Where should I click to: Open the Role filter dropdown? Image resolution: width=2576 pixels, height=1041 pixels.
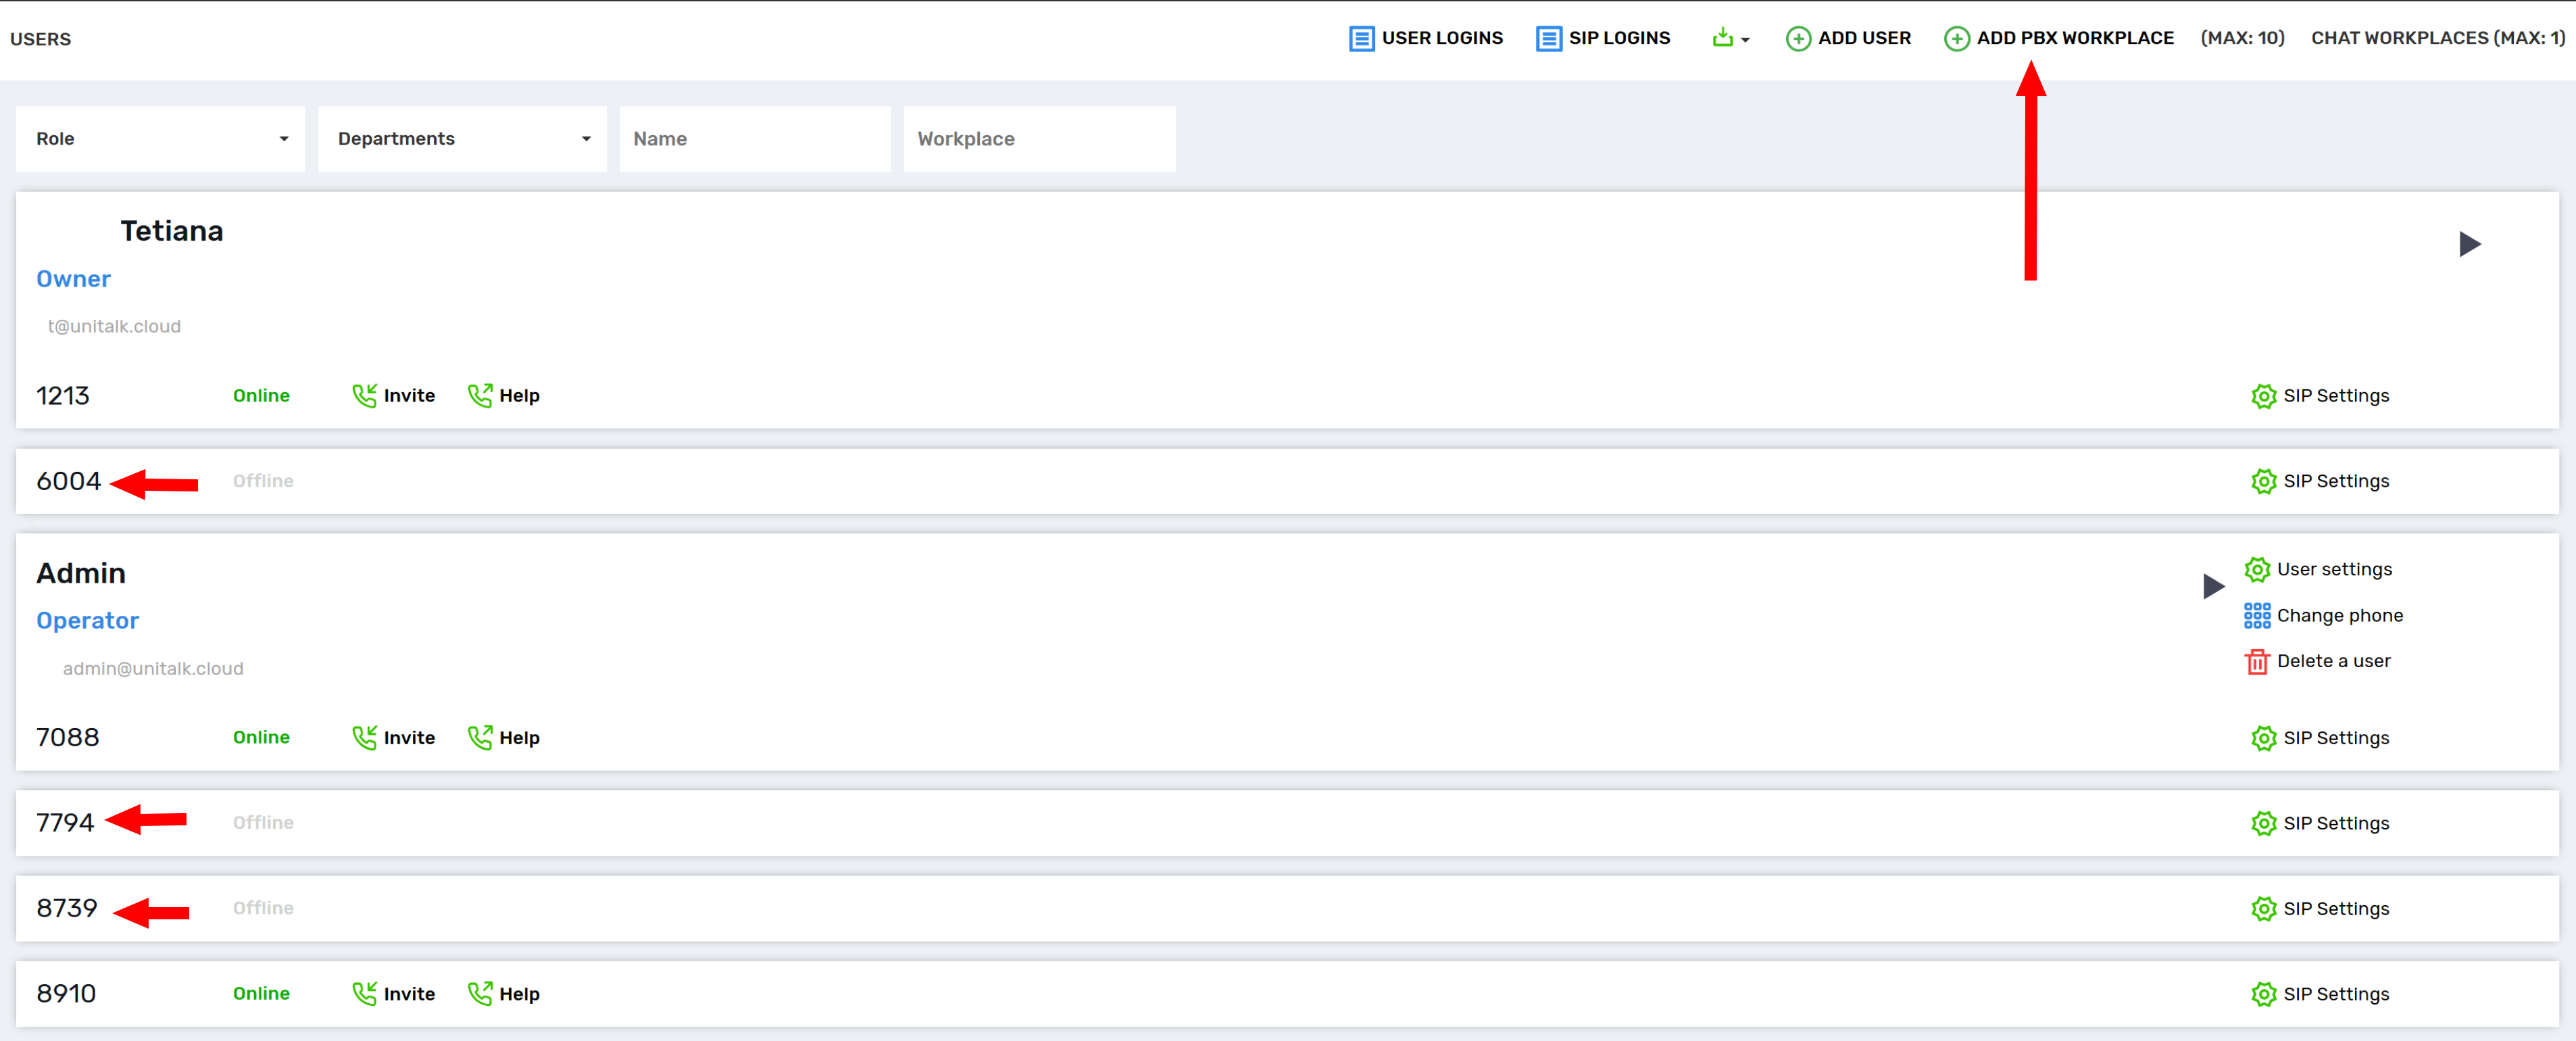[x=161, y=139]
